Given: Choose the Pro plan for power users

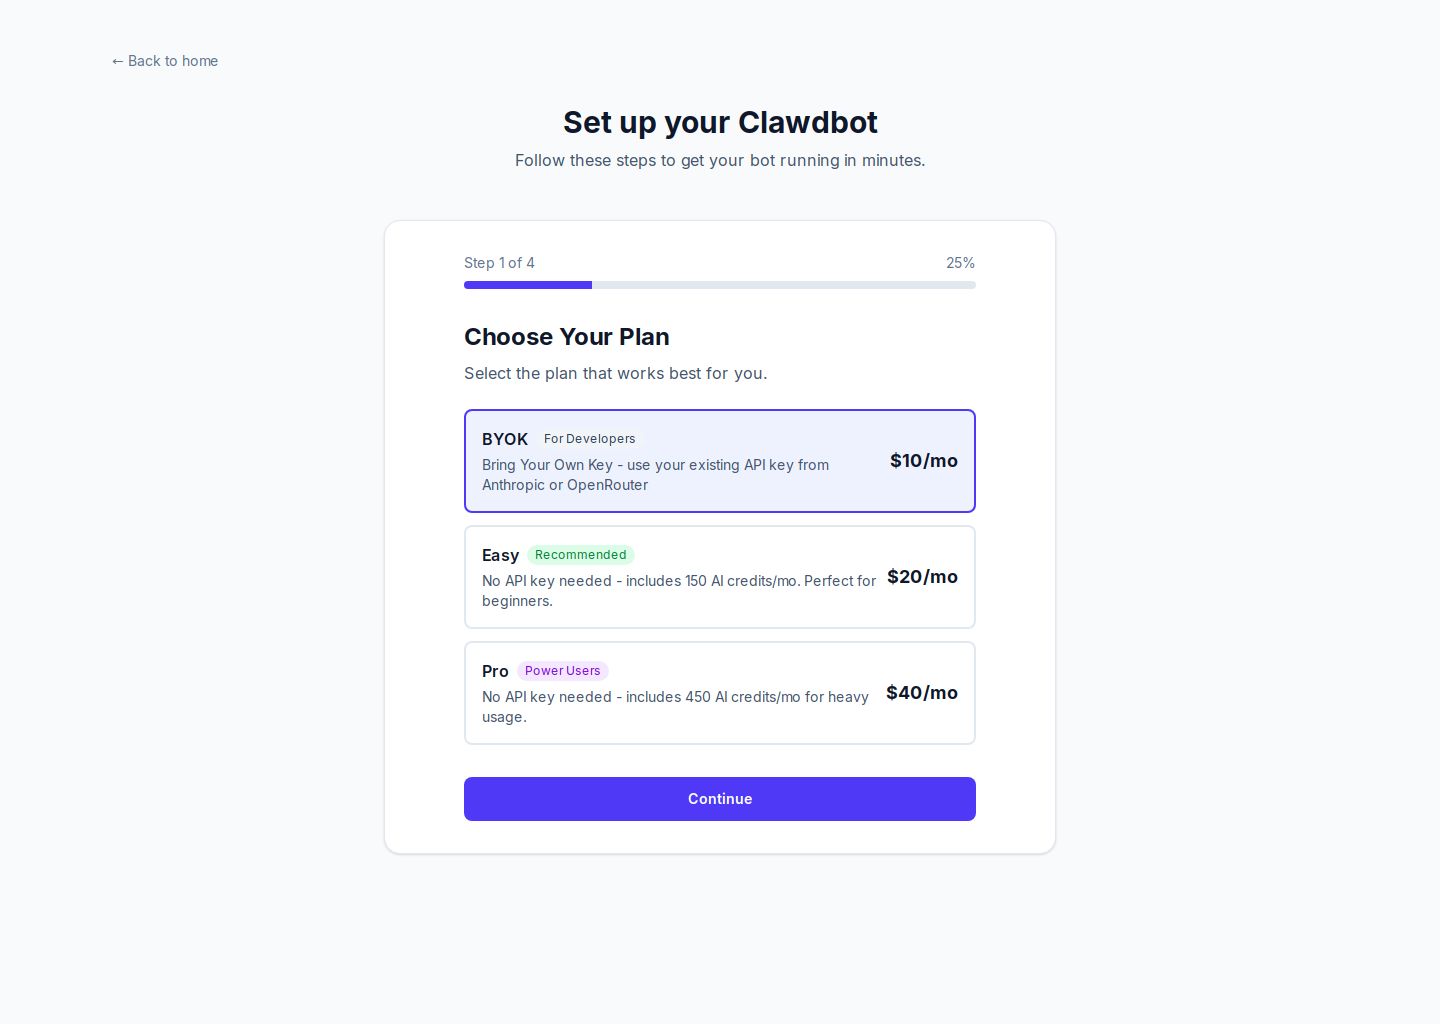Looking at the screenshot, I should [719, 692].
